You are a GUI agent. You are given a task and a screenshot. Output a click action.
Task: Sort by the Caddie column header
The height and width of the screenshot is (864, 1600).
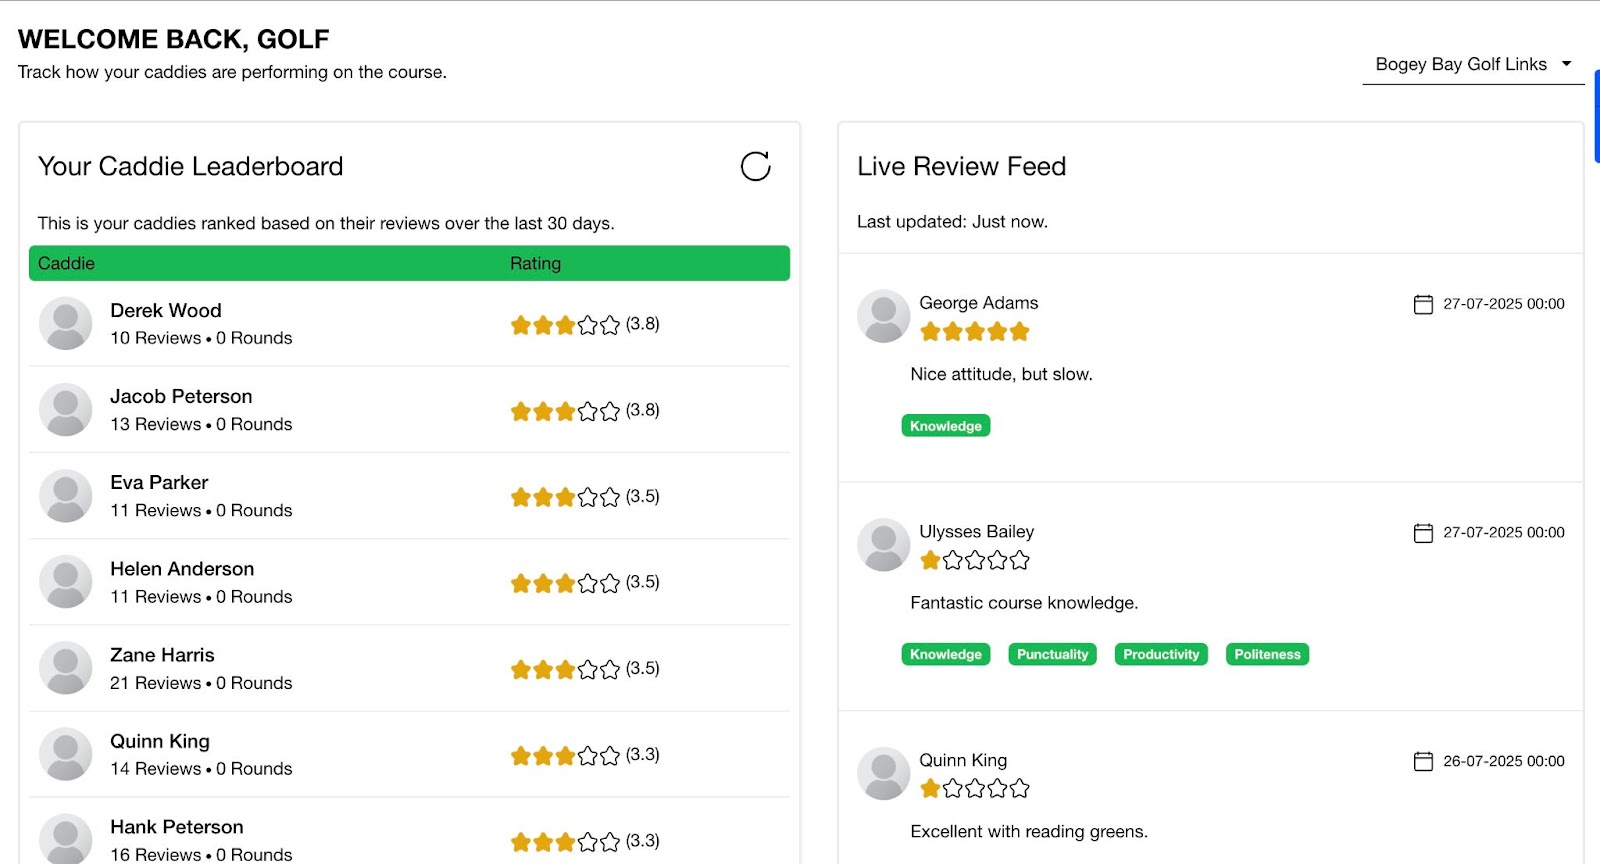tap(66, 264)
